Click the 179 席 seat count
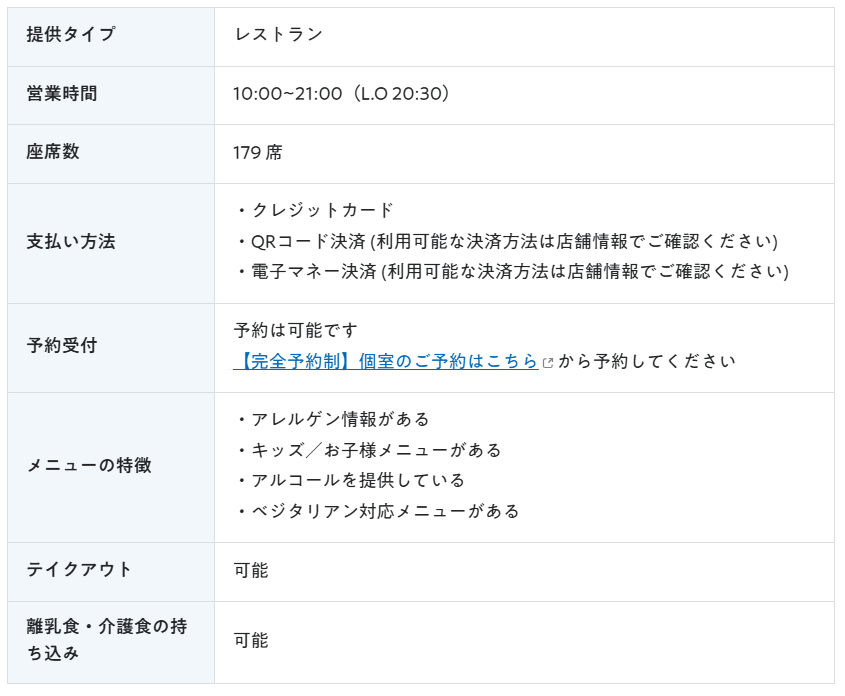The width and height of the screenshot is (845, 696). pyautogui.click(x=258, y=152)
